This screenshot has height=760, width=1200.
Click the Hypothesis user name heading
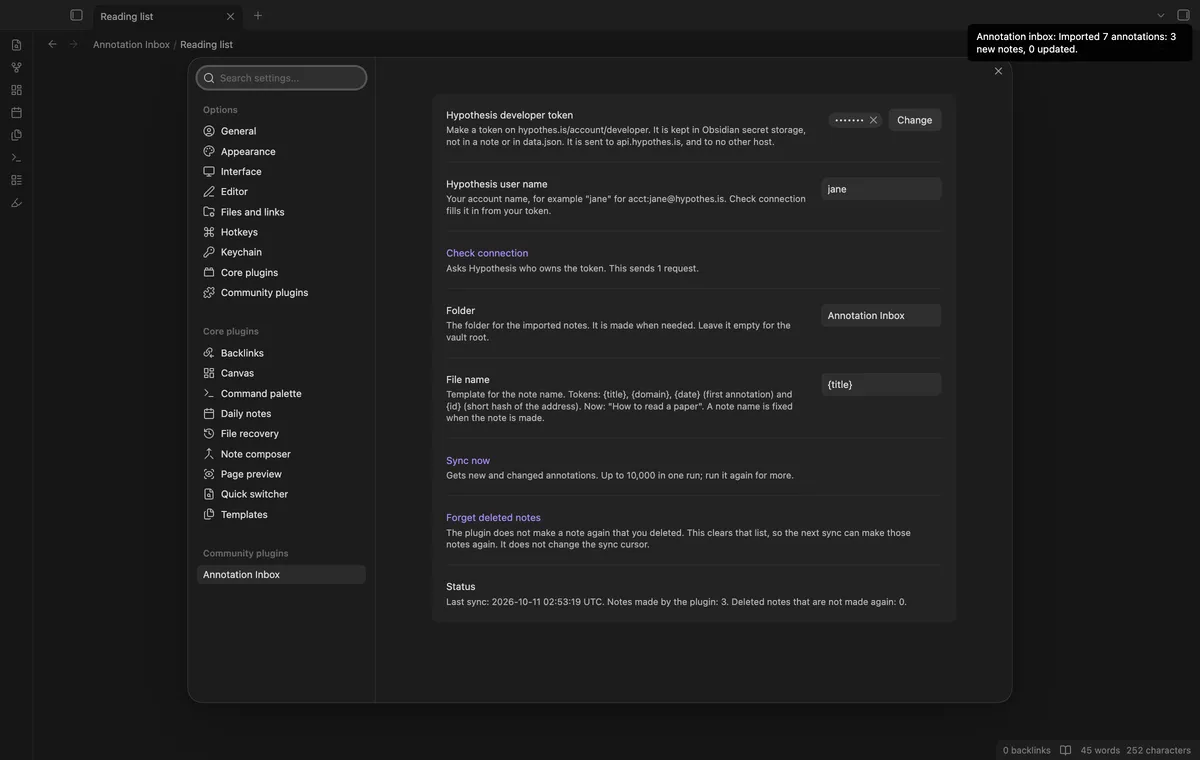[x=496, y=184]
